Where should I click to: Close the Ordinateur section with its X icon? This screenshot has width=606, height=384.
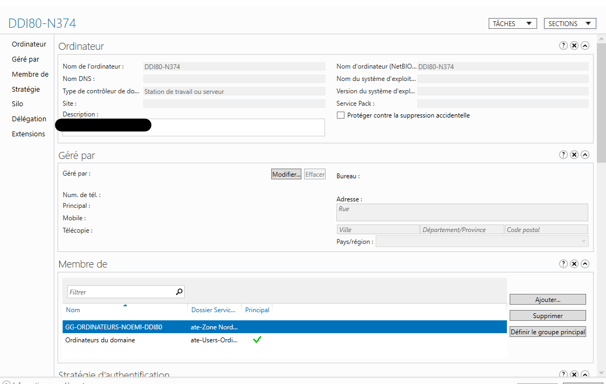574,46
